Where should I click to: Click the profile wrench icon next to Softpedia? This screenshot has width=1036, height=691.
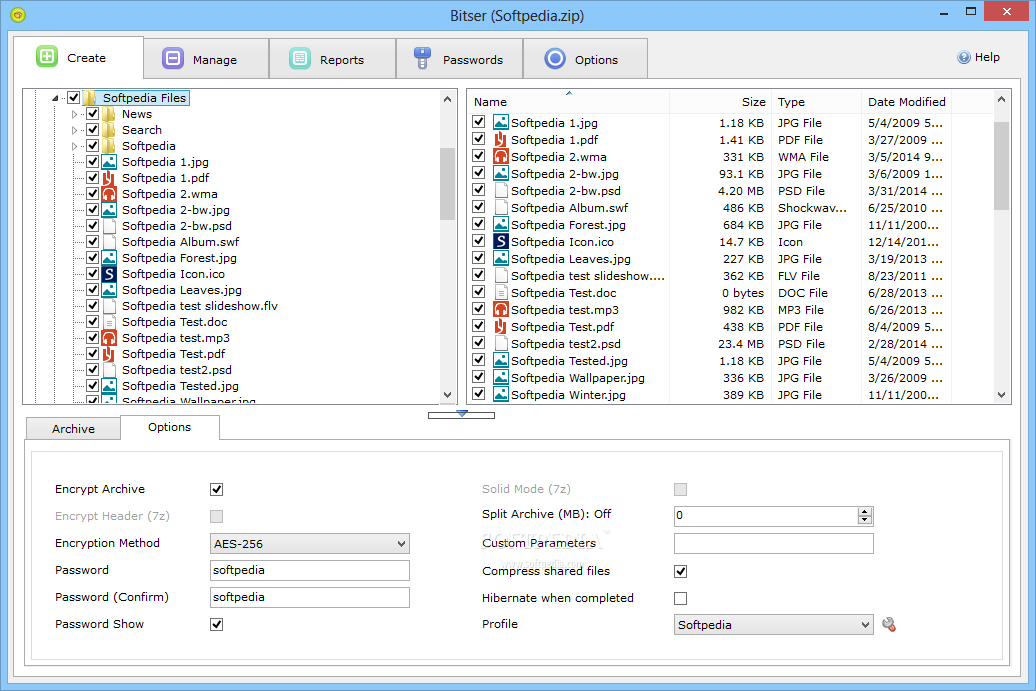pos(889,624)
